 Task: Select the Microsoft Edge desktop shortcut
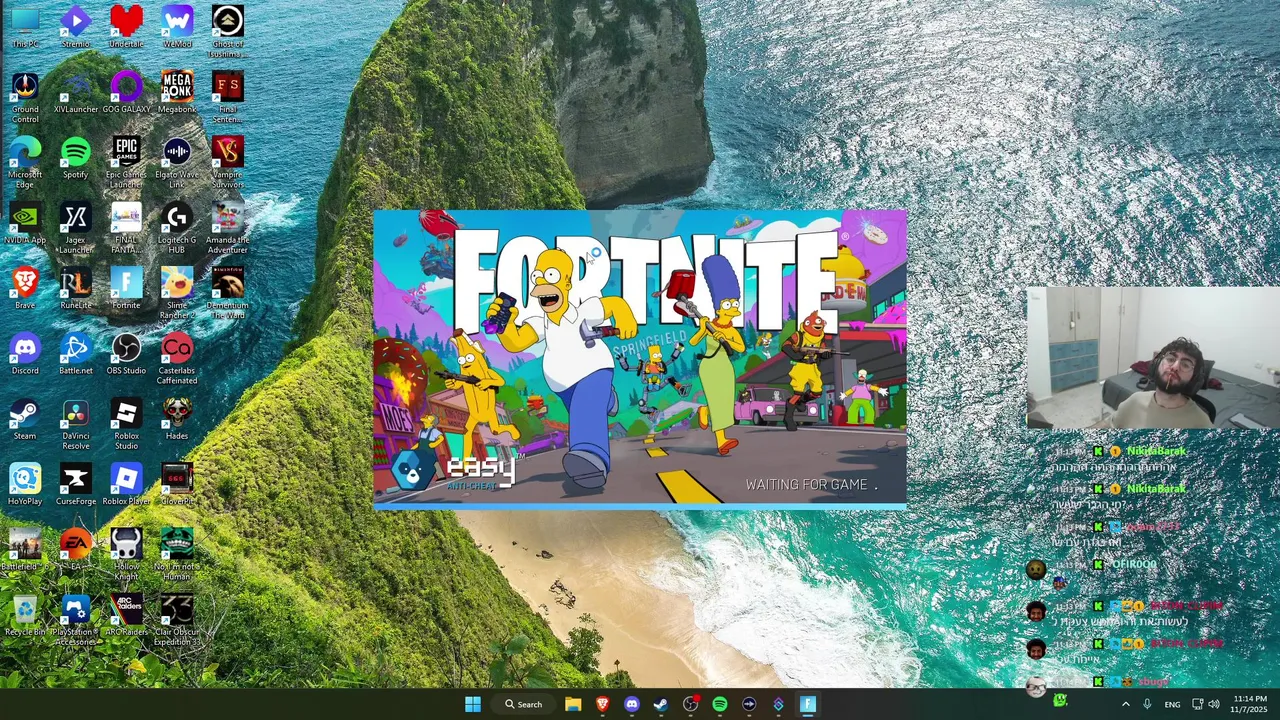point(25,163)
